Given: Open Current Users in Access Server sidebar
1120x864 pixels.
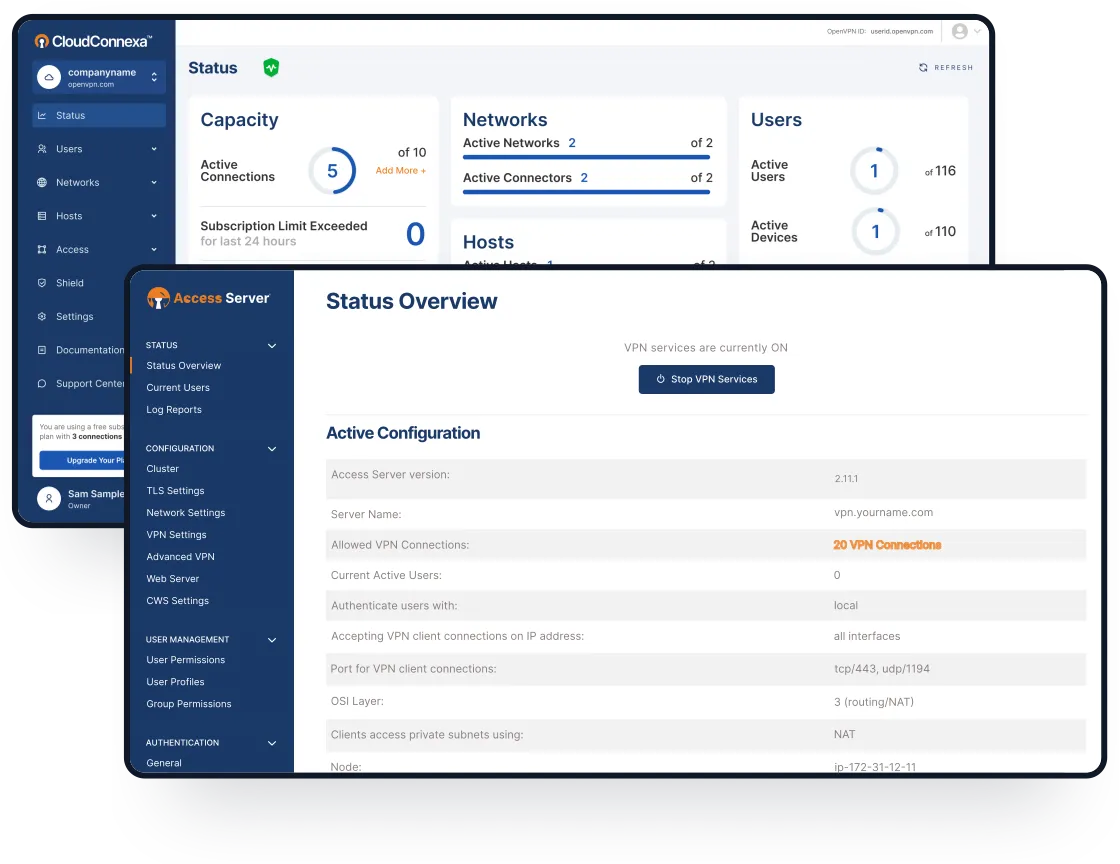Looking at the screenshot, I should click(x=178, y=388).
